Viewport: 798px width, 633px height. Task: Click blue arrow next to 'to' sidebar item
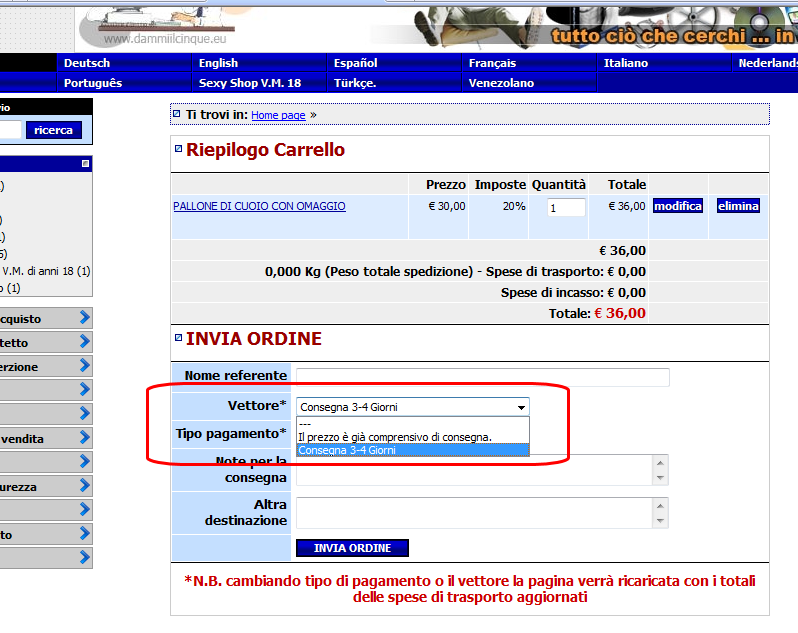[84, 533]
